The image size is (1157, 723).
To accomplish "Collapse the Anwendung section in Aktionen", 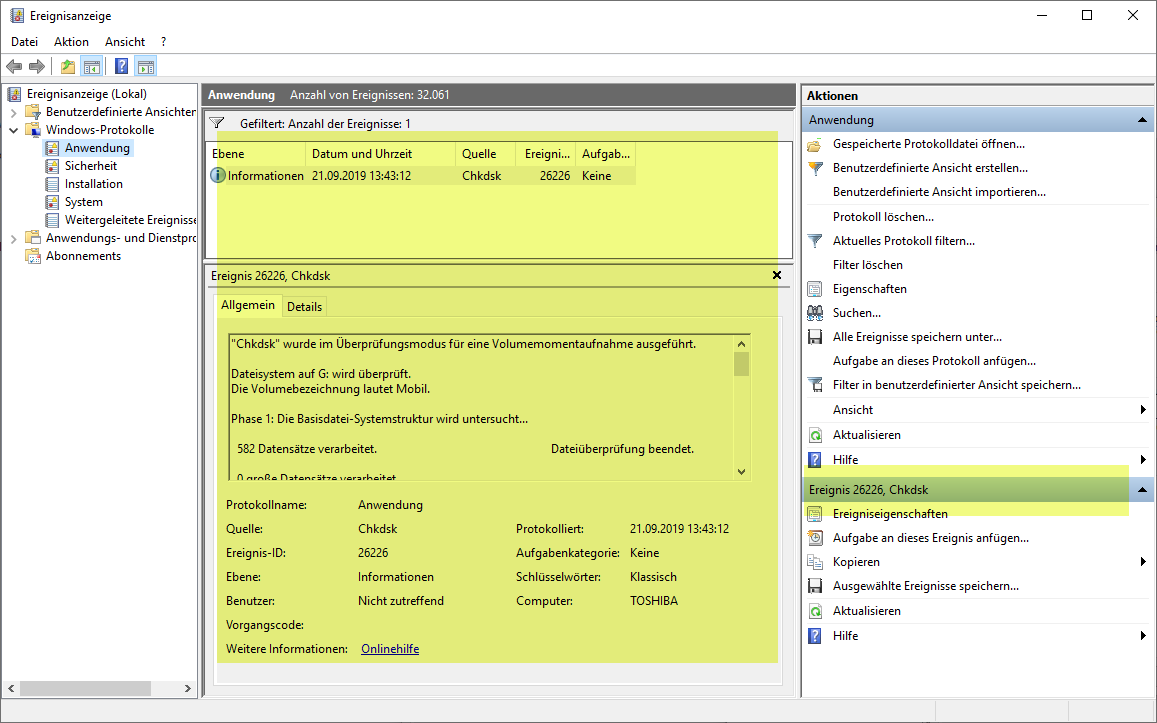I will coord(1141,120).
